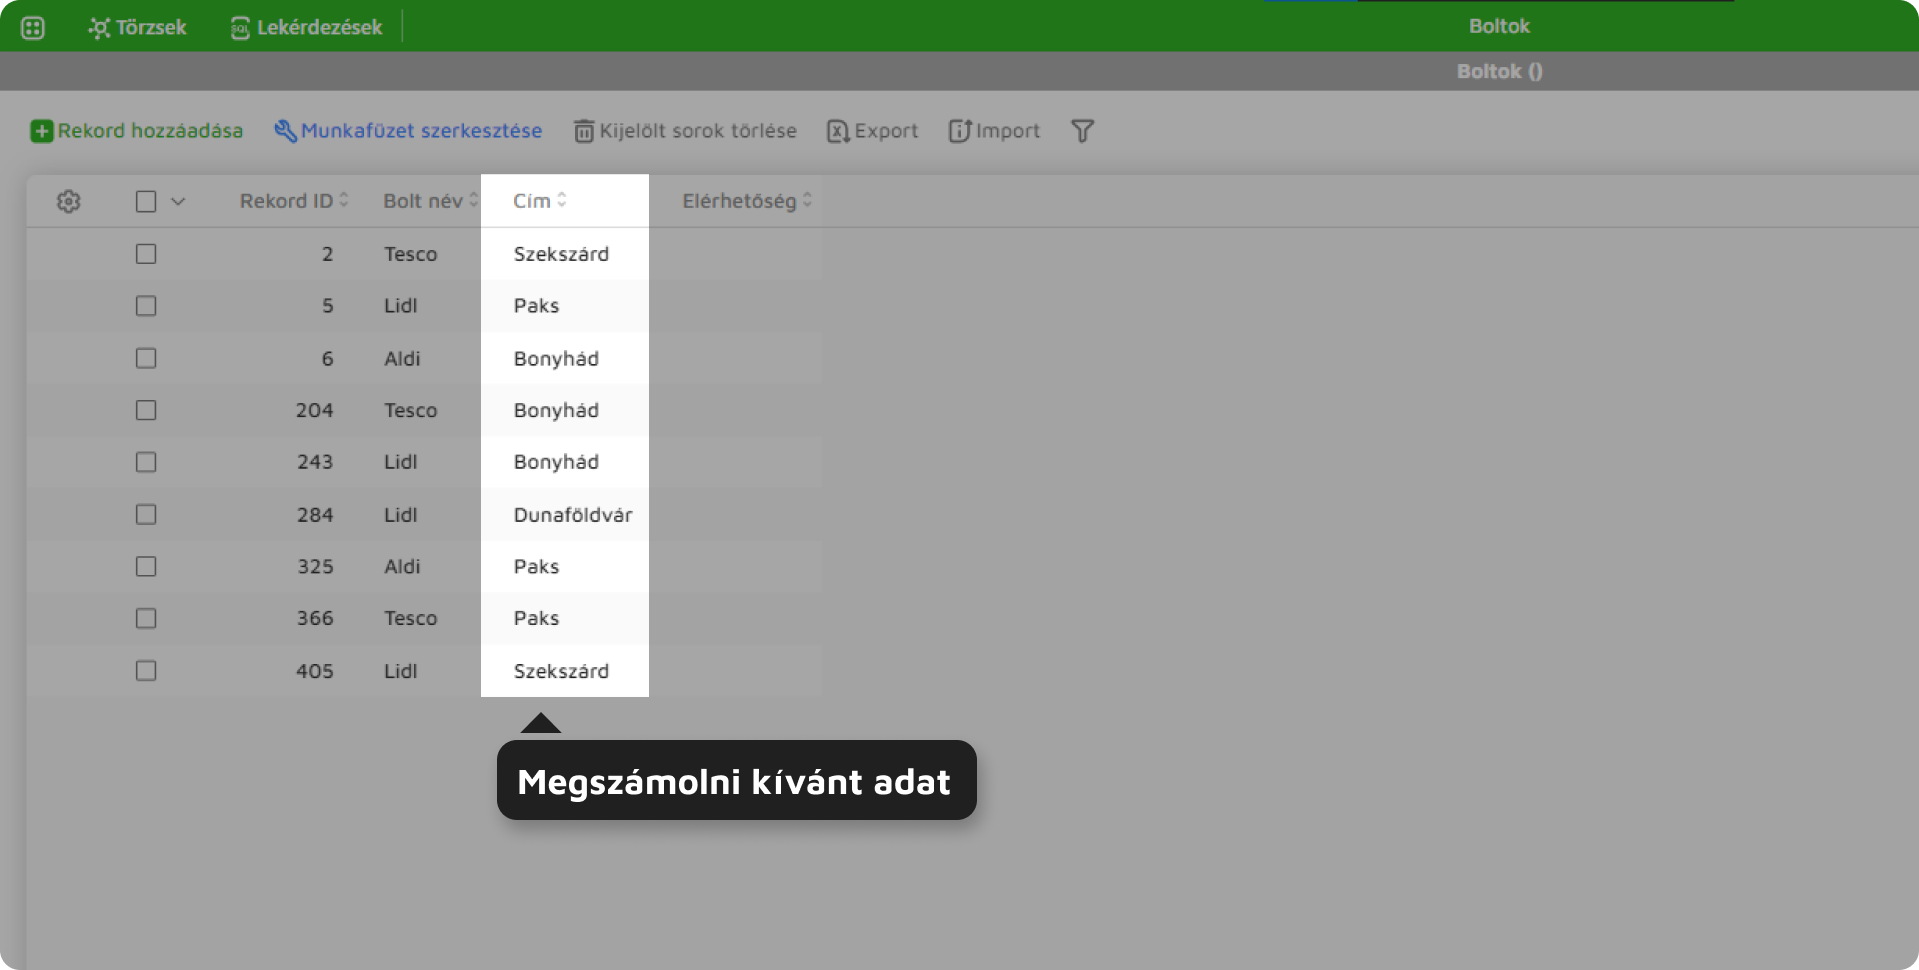Check the row with Rekord ID 2

pyautogui.click(x=146, y=254)
